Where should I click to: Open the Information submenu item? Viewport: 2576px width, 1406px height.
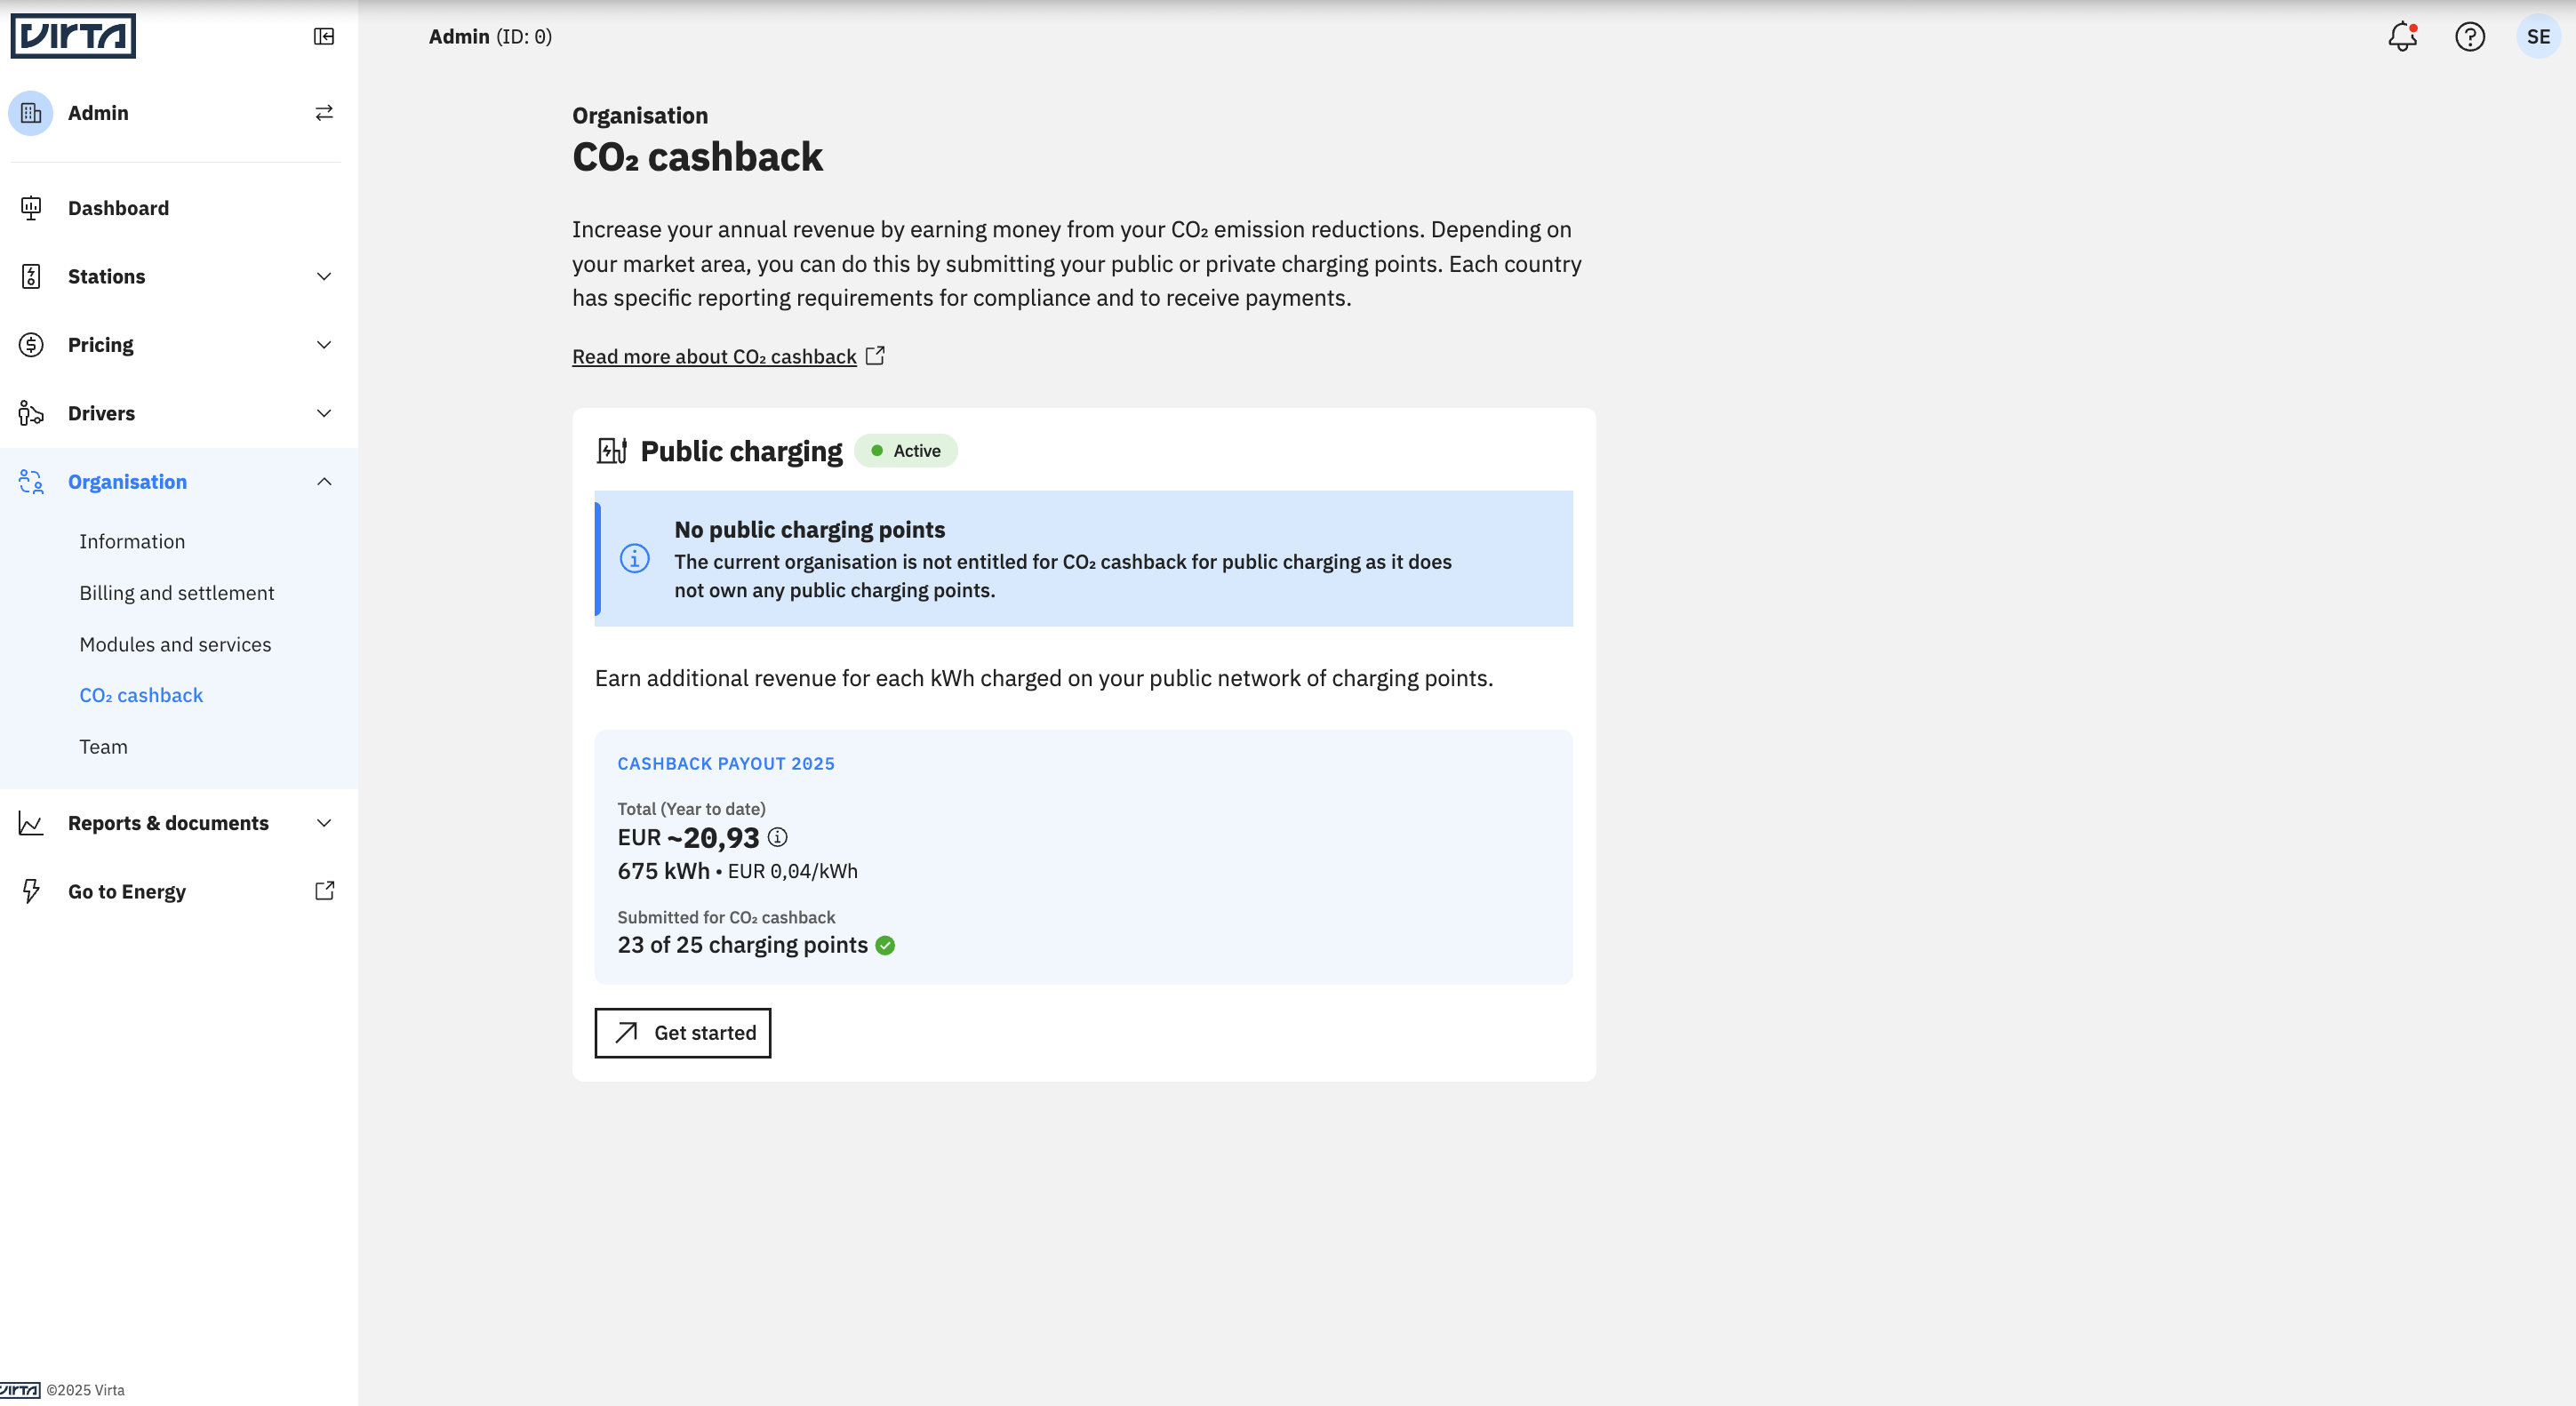pyautogui.click(x=132, y=541)
